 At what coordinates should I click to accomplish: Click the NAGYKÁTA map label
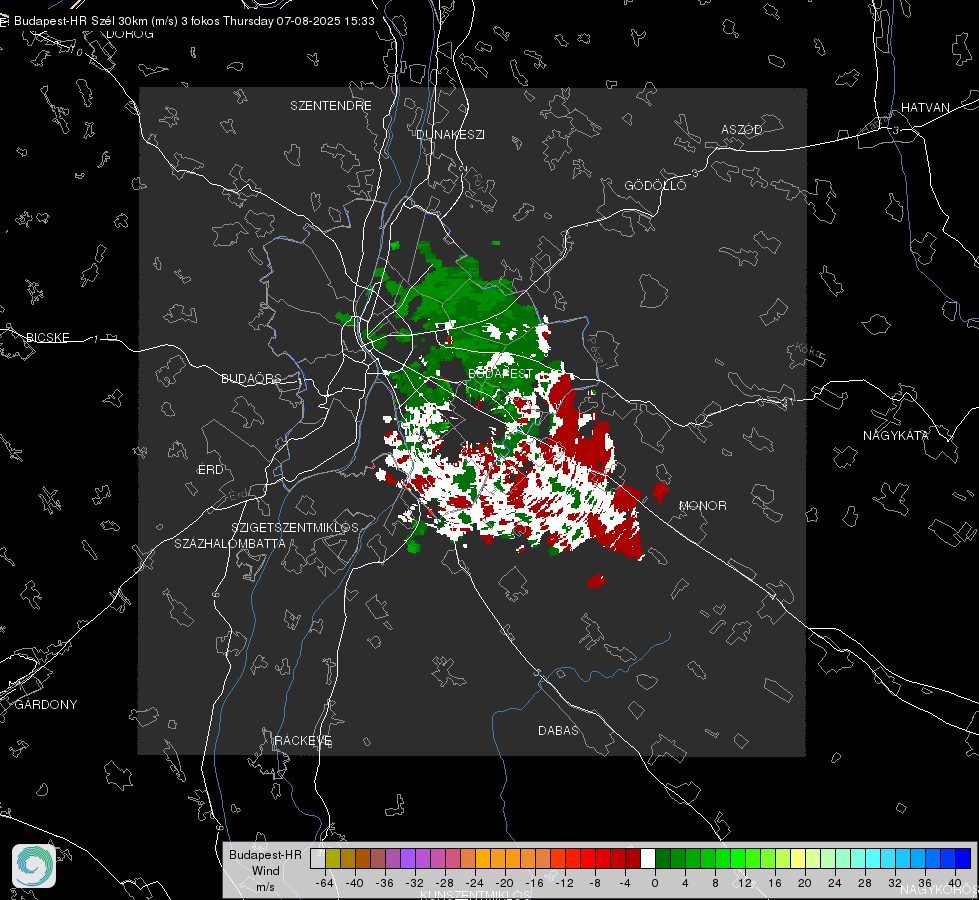pyautogui.click(x=896, y=436)
